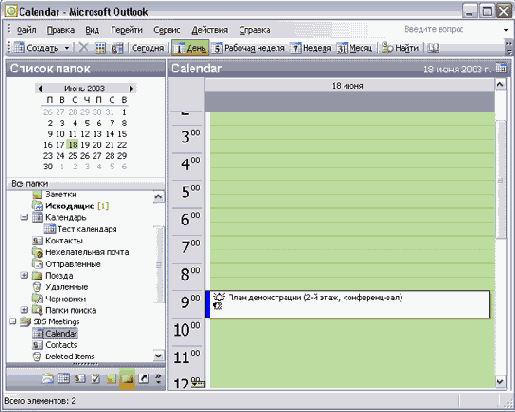Expand the Папки поиска node

pyautogui.click(x=24, y=310)
